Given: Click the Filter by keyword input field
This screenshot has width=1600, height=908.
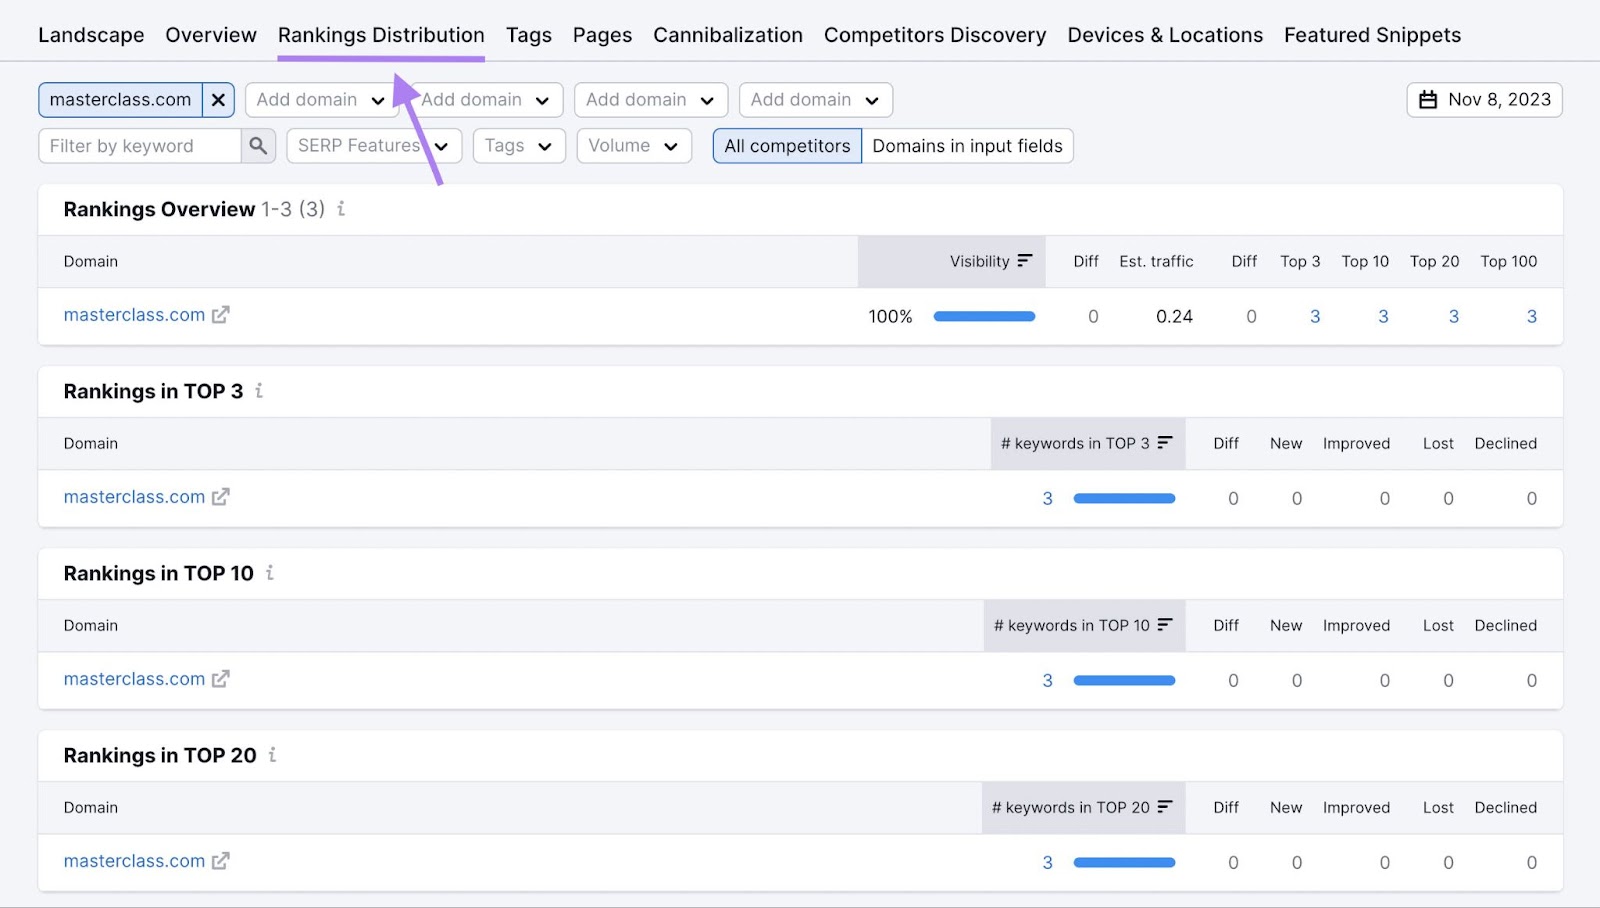Looking at the screenshot, I should pyautogui.click(x=140, y=145).
